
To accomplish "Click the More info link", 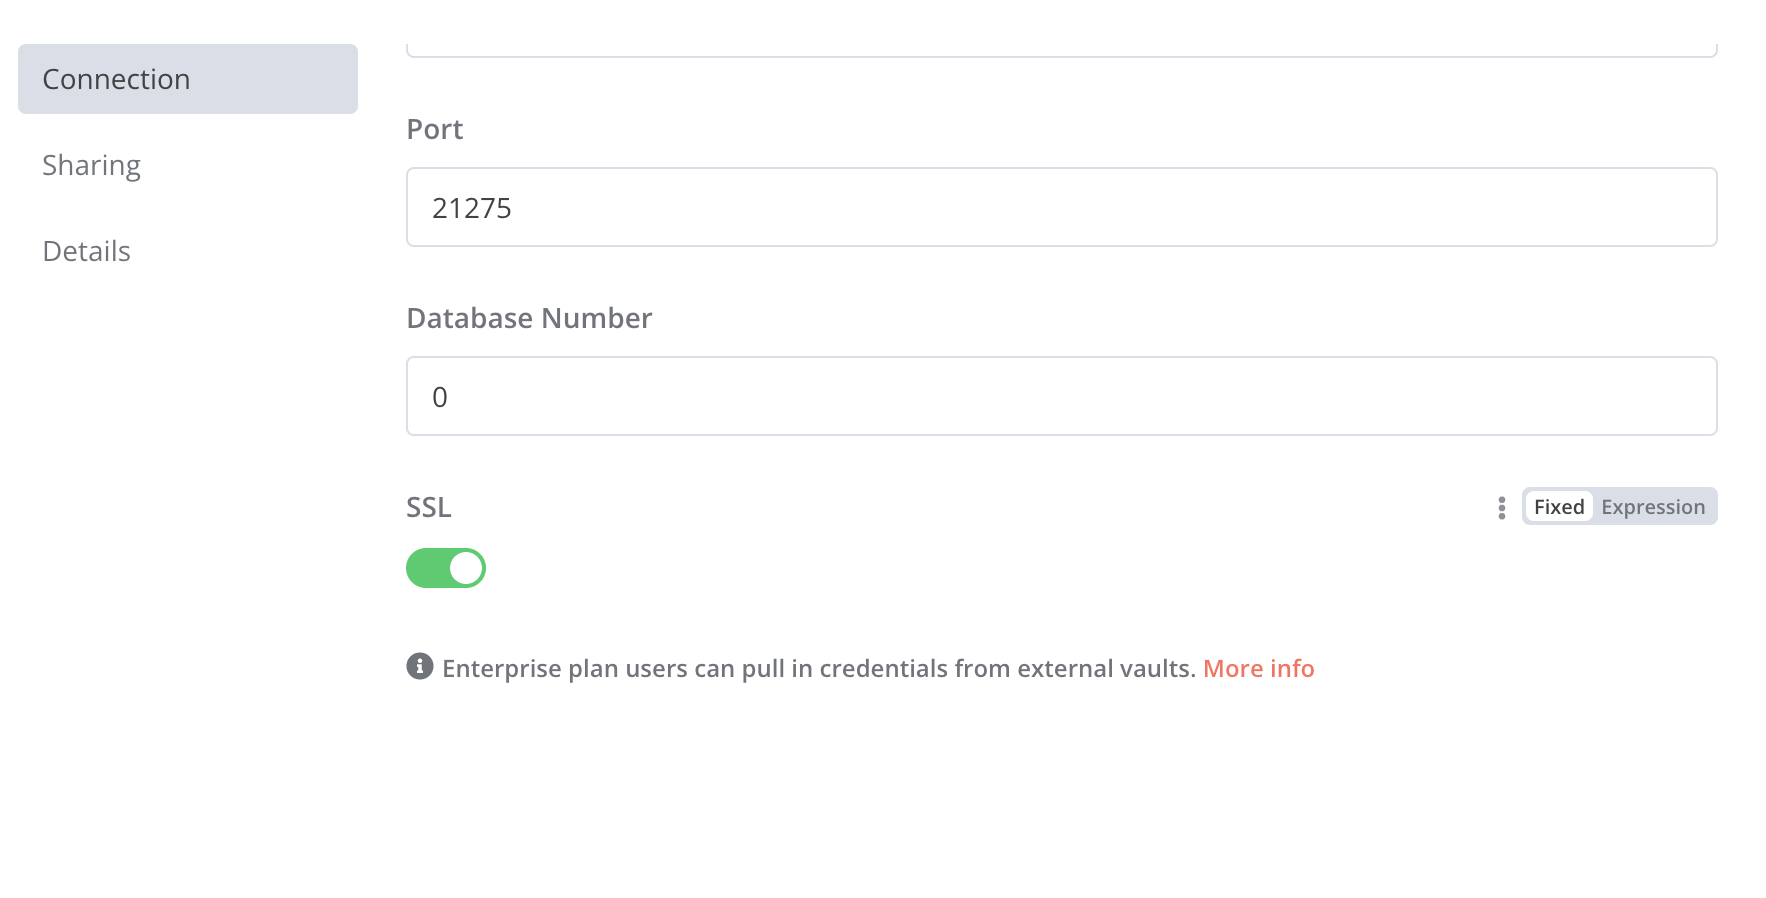I will click(x=1258, y=668).
